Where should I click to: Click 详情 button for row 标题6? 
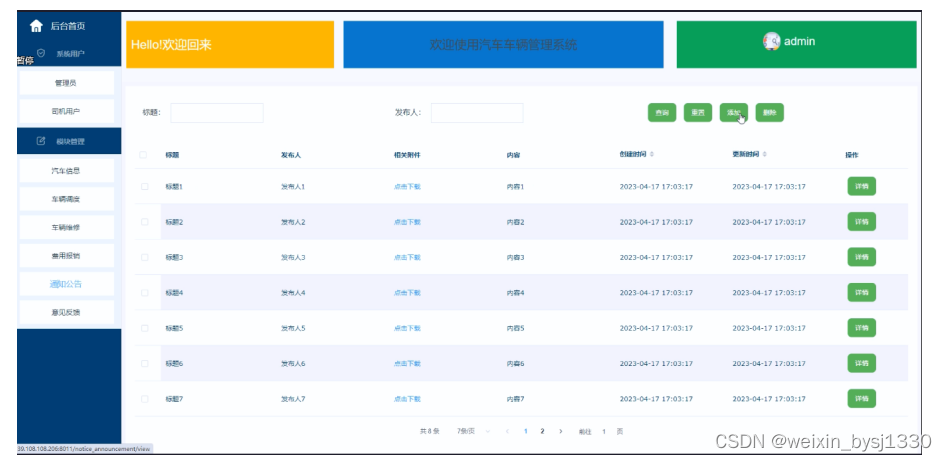click(861, 363)
